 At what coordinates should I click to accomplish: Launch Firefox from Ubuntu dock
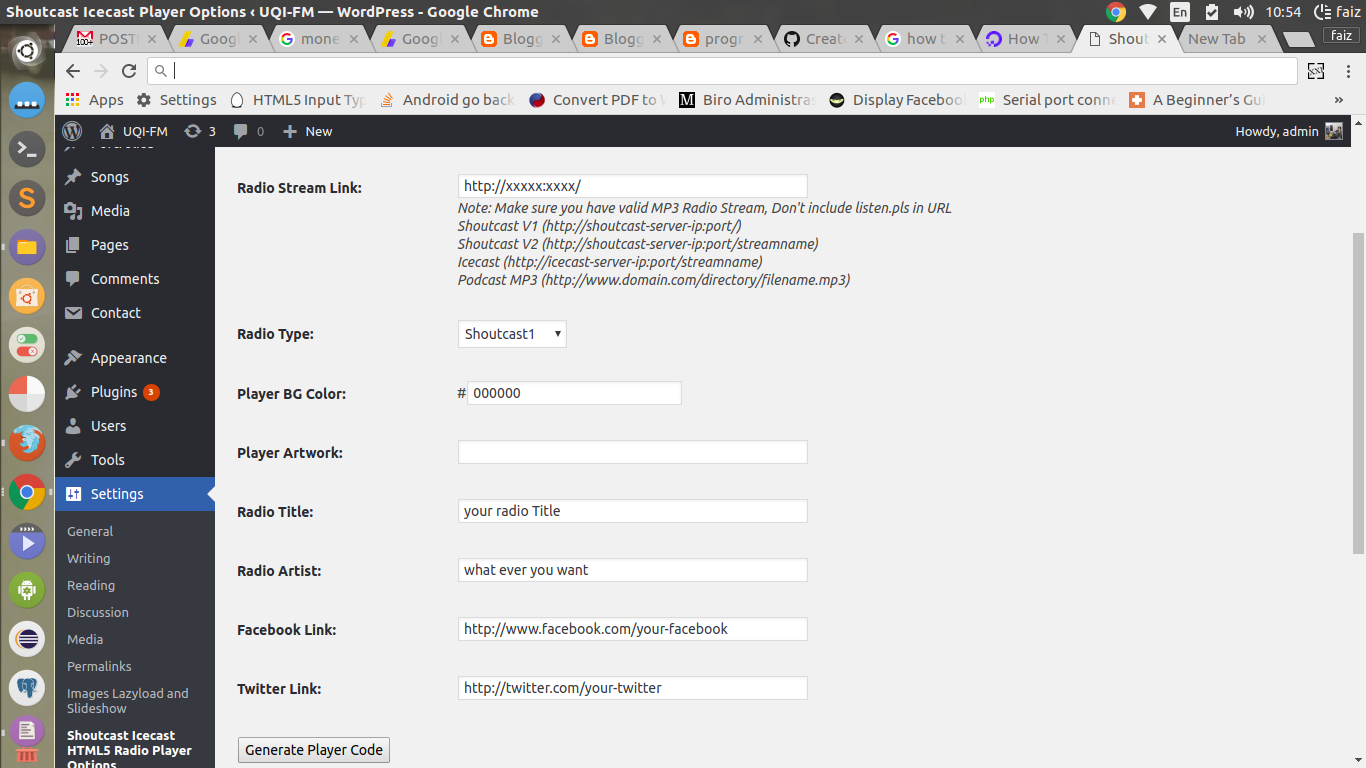click(x=27, y=443)
